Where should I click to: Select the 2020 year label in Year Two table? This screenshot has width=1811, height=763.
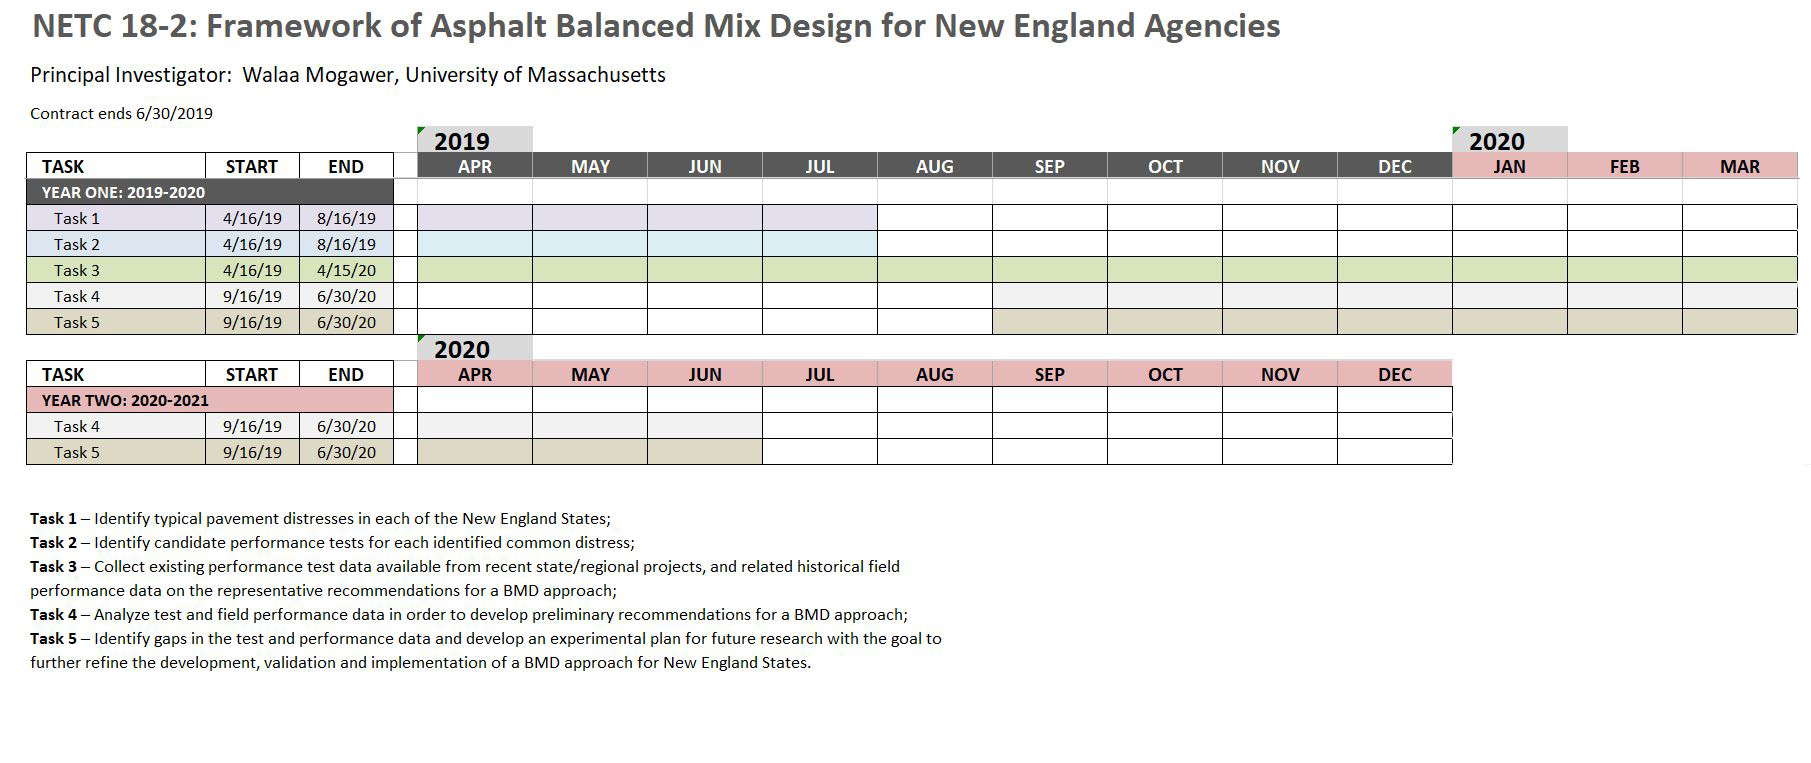[475, 348]
